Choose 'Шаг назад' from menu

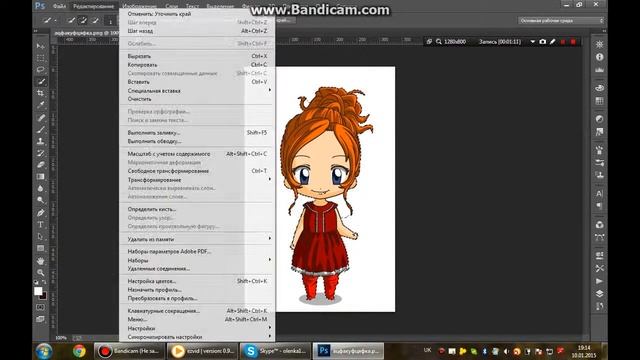[x=197, y=31]
